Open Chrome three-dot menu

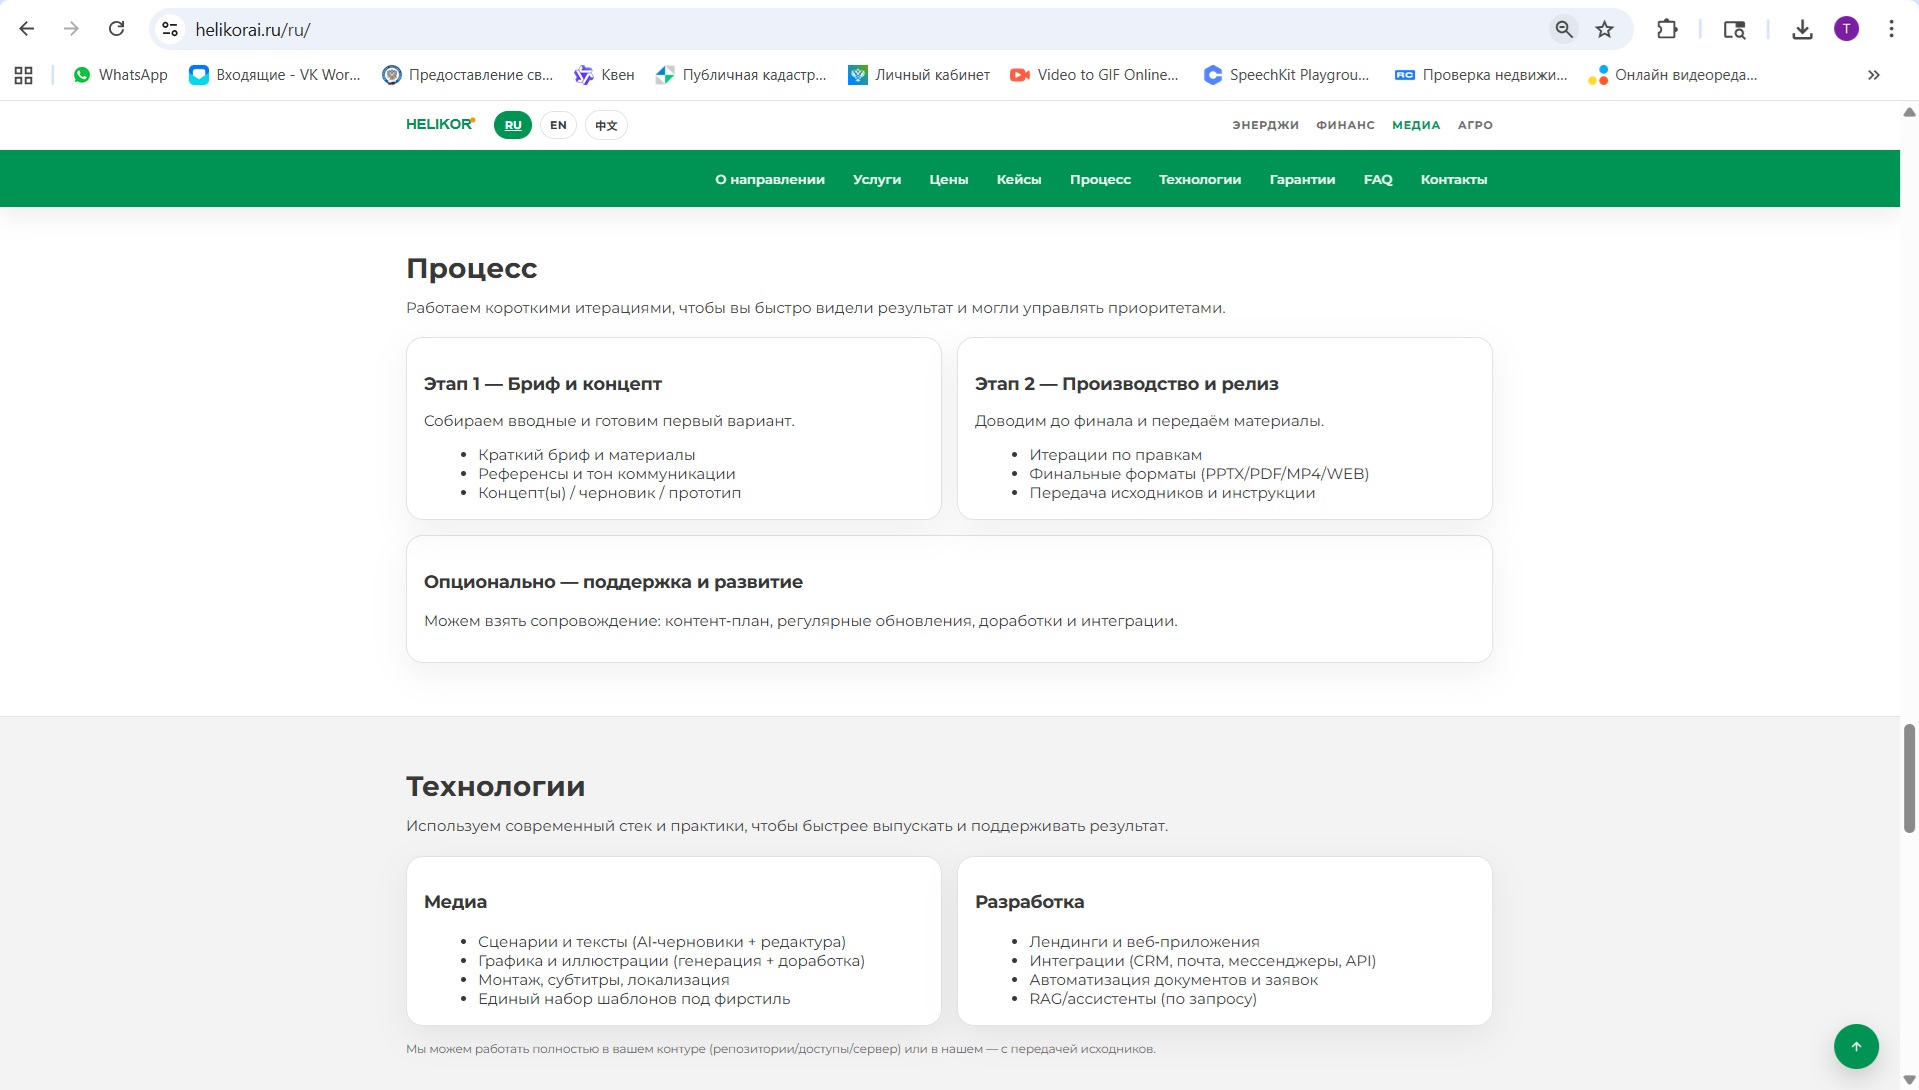pos(1891,29)
